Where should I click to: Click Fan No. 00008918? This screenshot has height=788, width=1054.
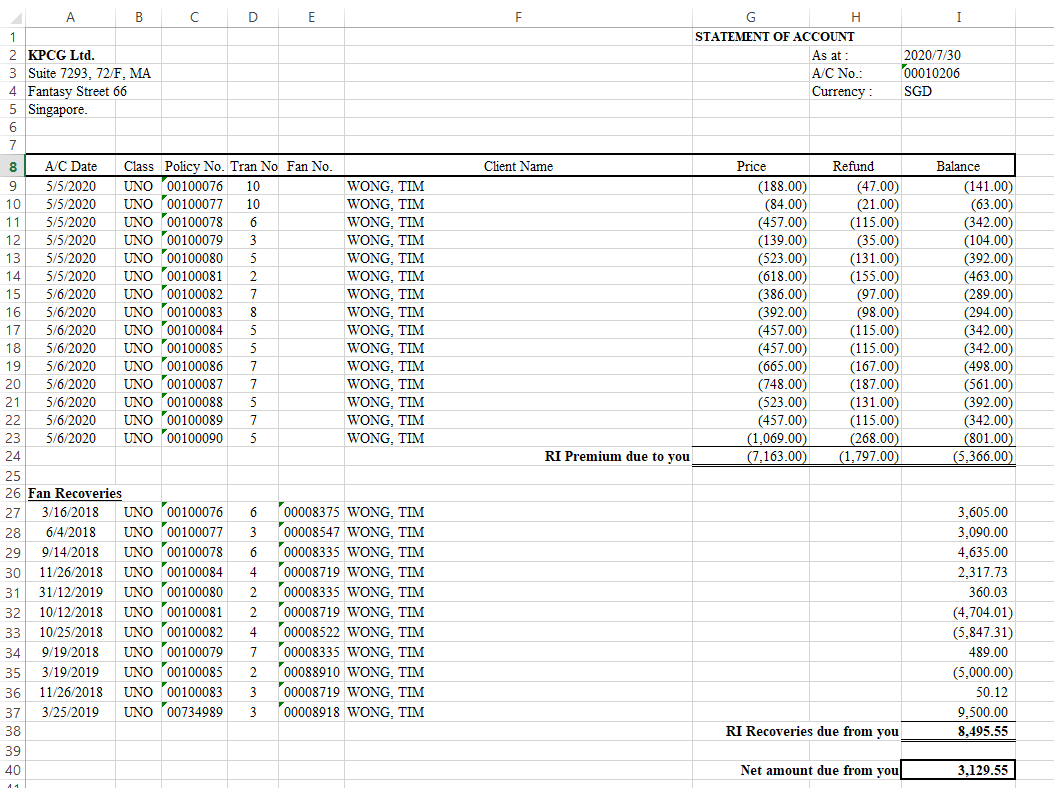coord(311,713)
